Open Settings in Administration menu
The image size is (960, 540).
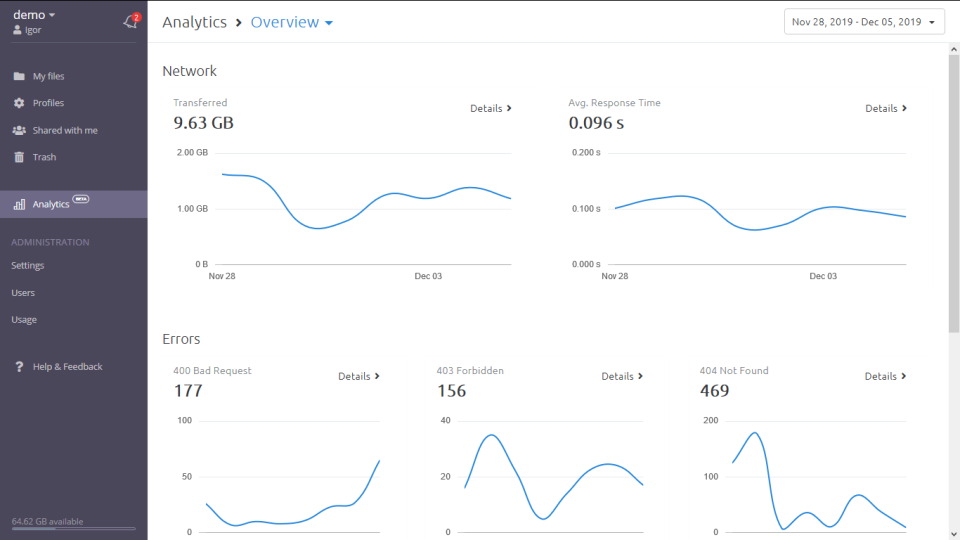pos(28,266)
